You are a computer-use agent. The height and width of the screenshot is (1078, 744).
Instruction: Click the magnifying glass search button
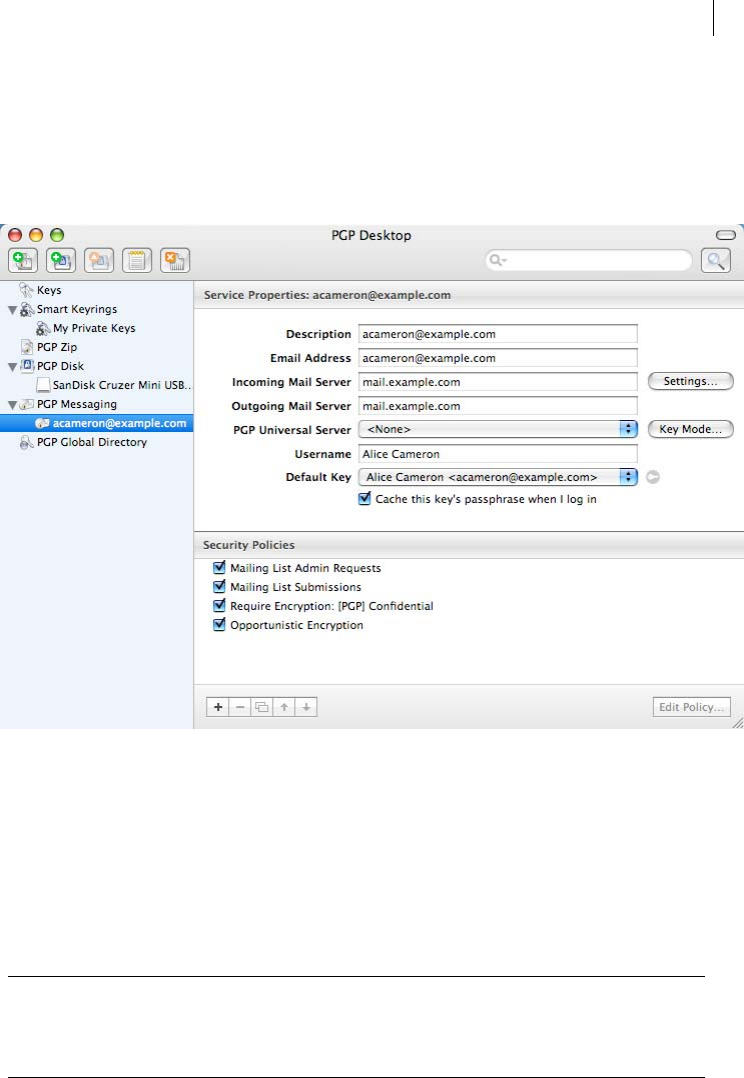point(716,261)
